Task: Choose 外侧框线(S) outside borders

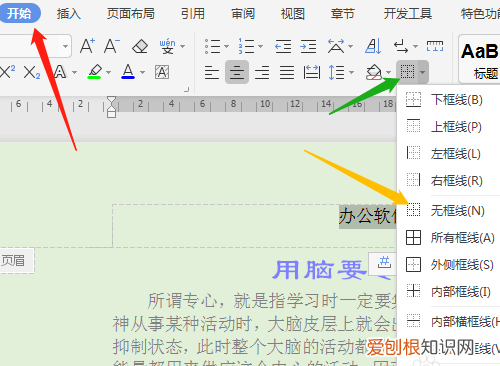Action: click(448, 265)
